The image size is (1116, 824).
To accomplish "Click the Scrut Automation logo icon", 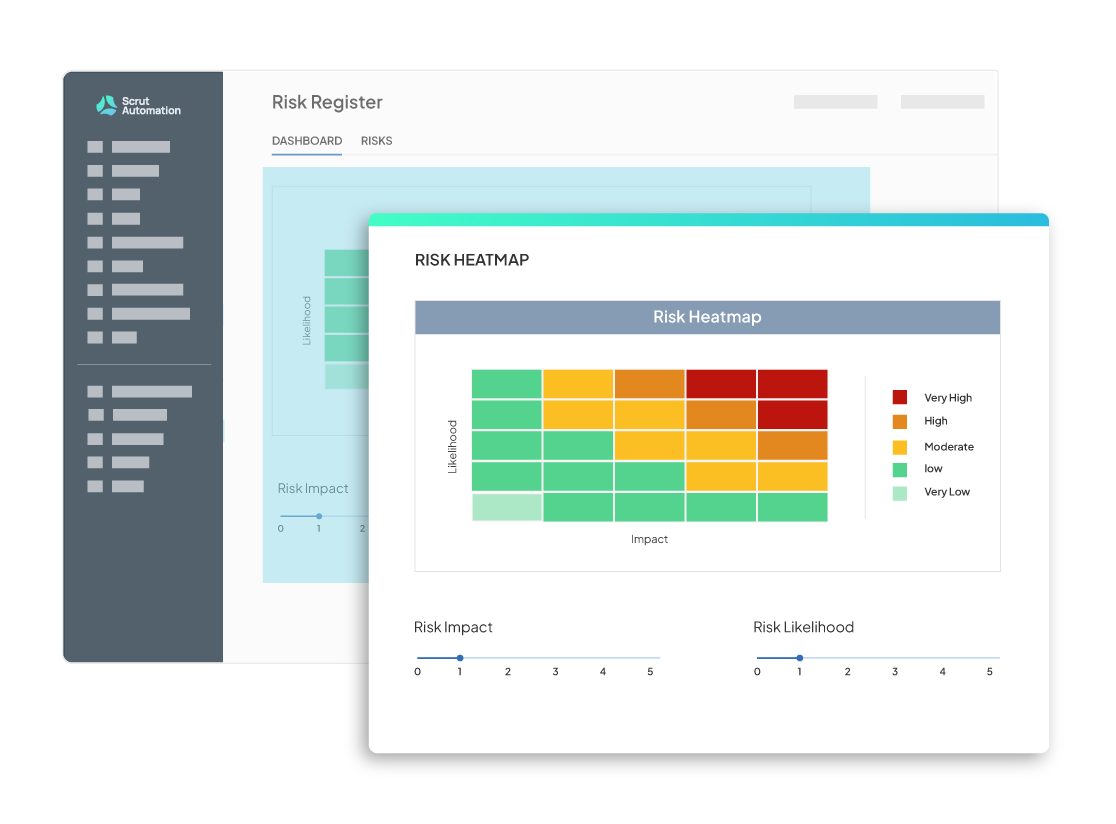I will tap(106, 105).
